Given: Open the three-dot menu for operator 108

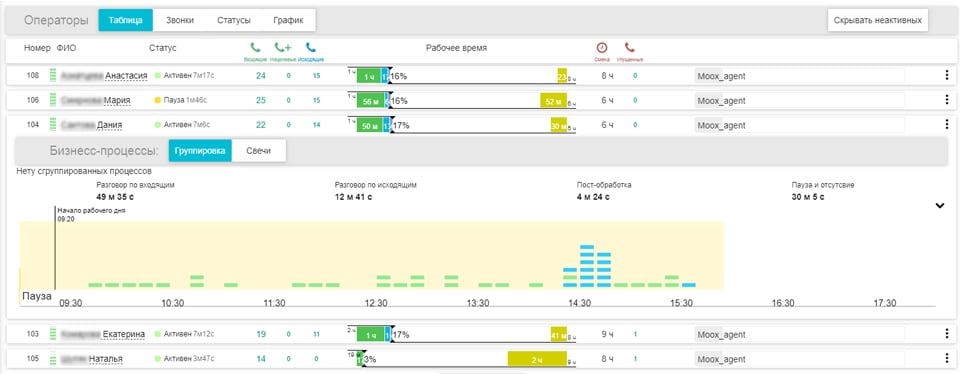Looking at the screenshot, I should coord(947,75).
